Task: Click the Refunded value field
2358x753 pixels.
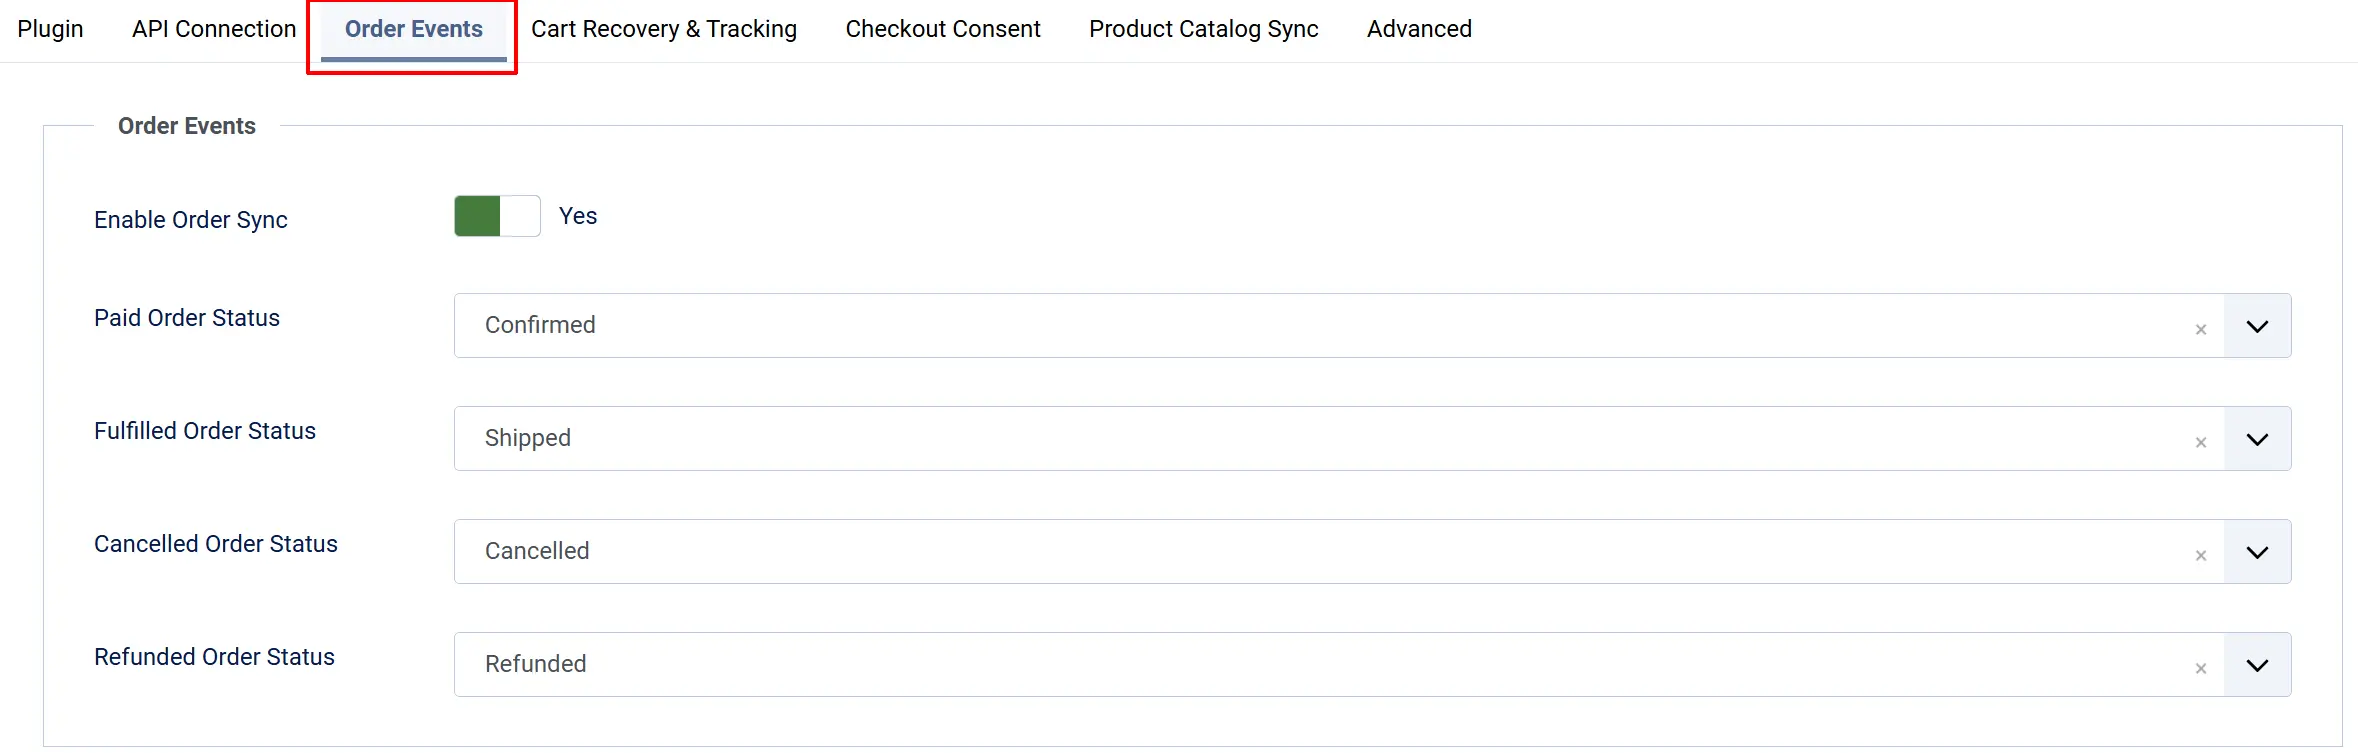Action: [1339, 664]
